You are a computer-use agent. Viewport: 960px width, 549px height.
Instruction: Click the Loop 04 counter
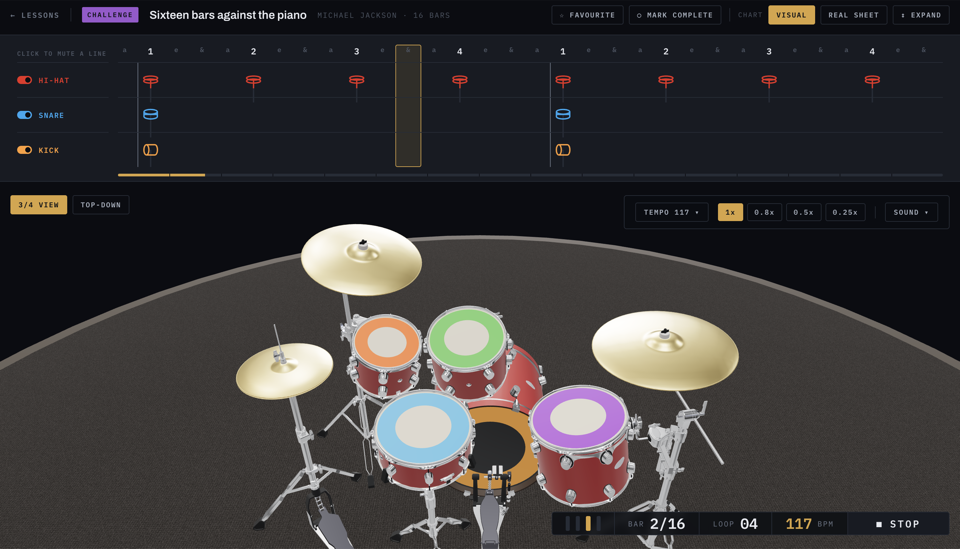tap(735, 524)
